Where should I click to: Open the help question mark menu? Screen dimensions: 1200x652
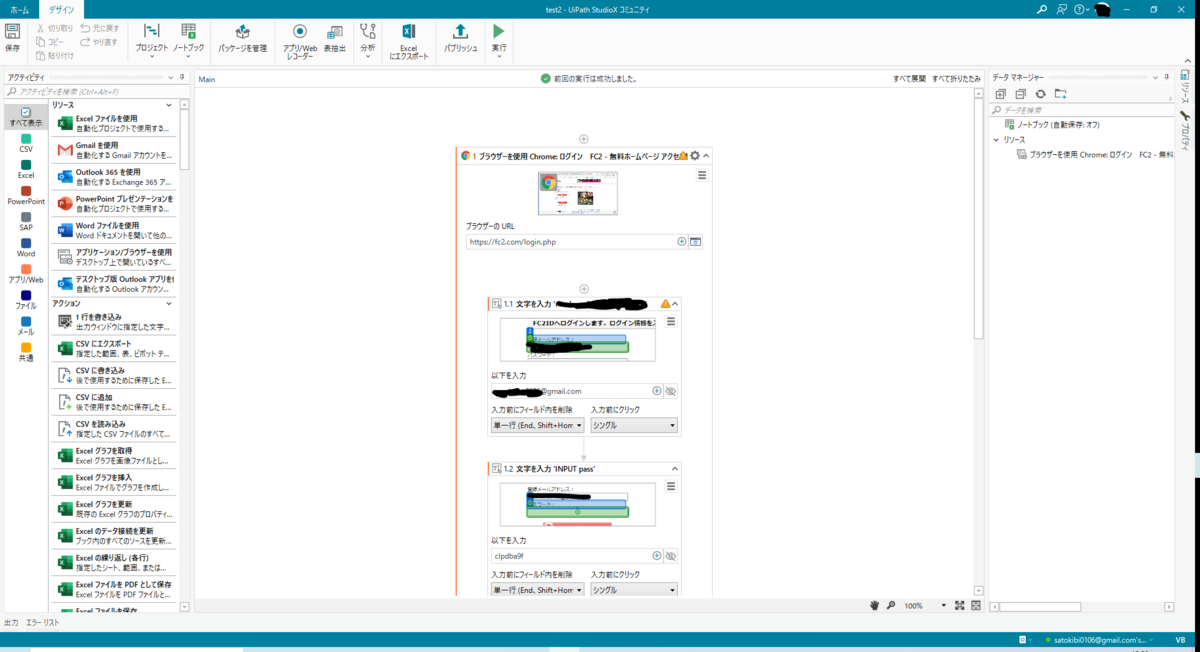tap(1080, 9)
